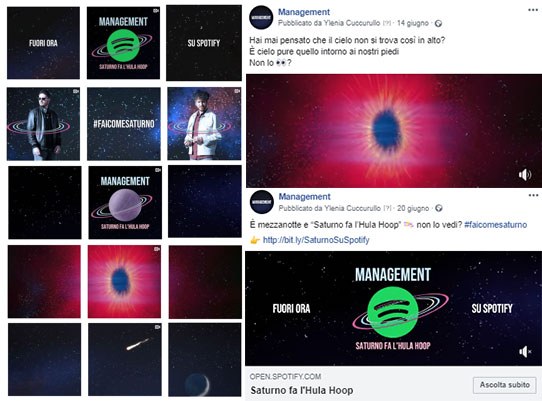Open the #FAICOMESATURNO grid tile
The height and width of the screenshot is (401, 542).
pyautogui.click(x=124, y=124)
